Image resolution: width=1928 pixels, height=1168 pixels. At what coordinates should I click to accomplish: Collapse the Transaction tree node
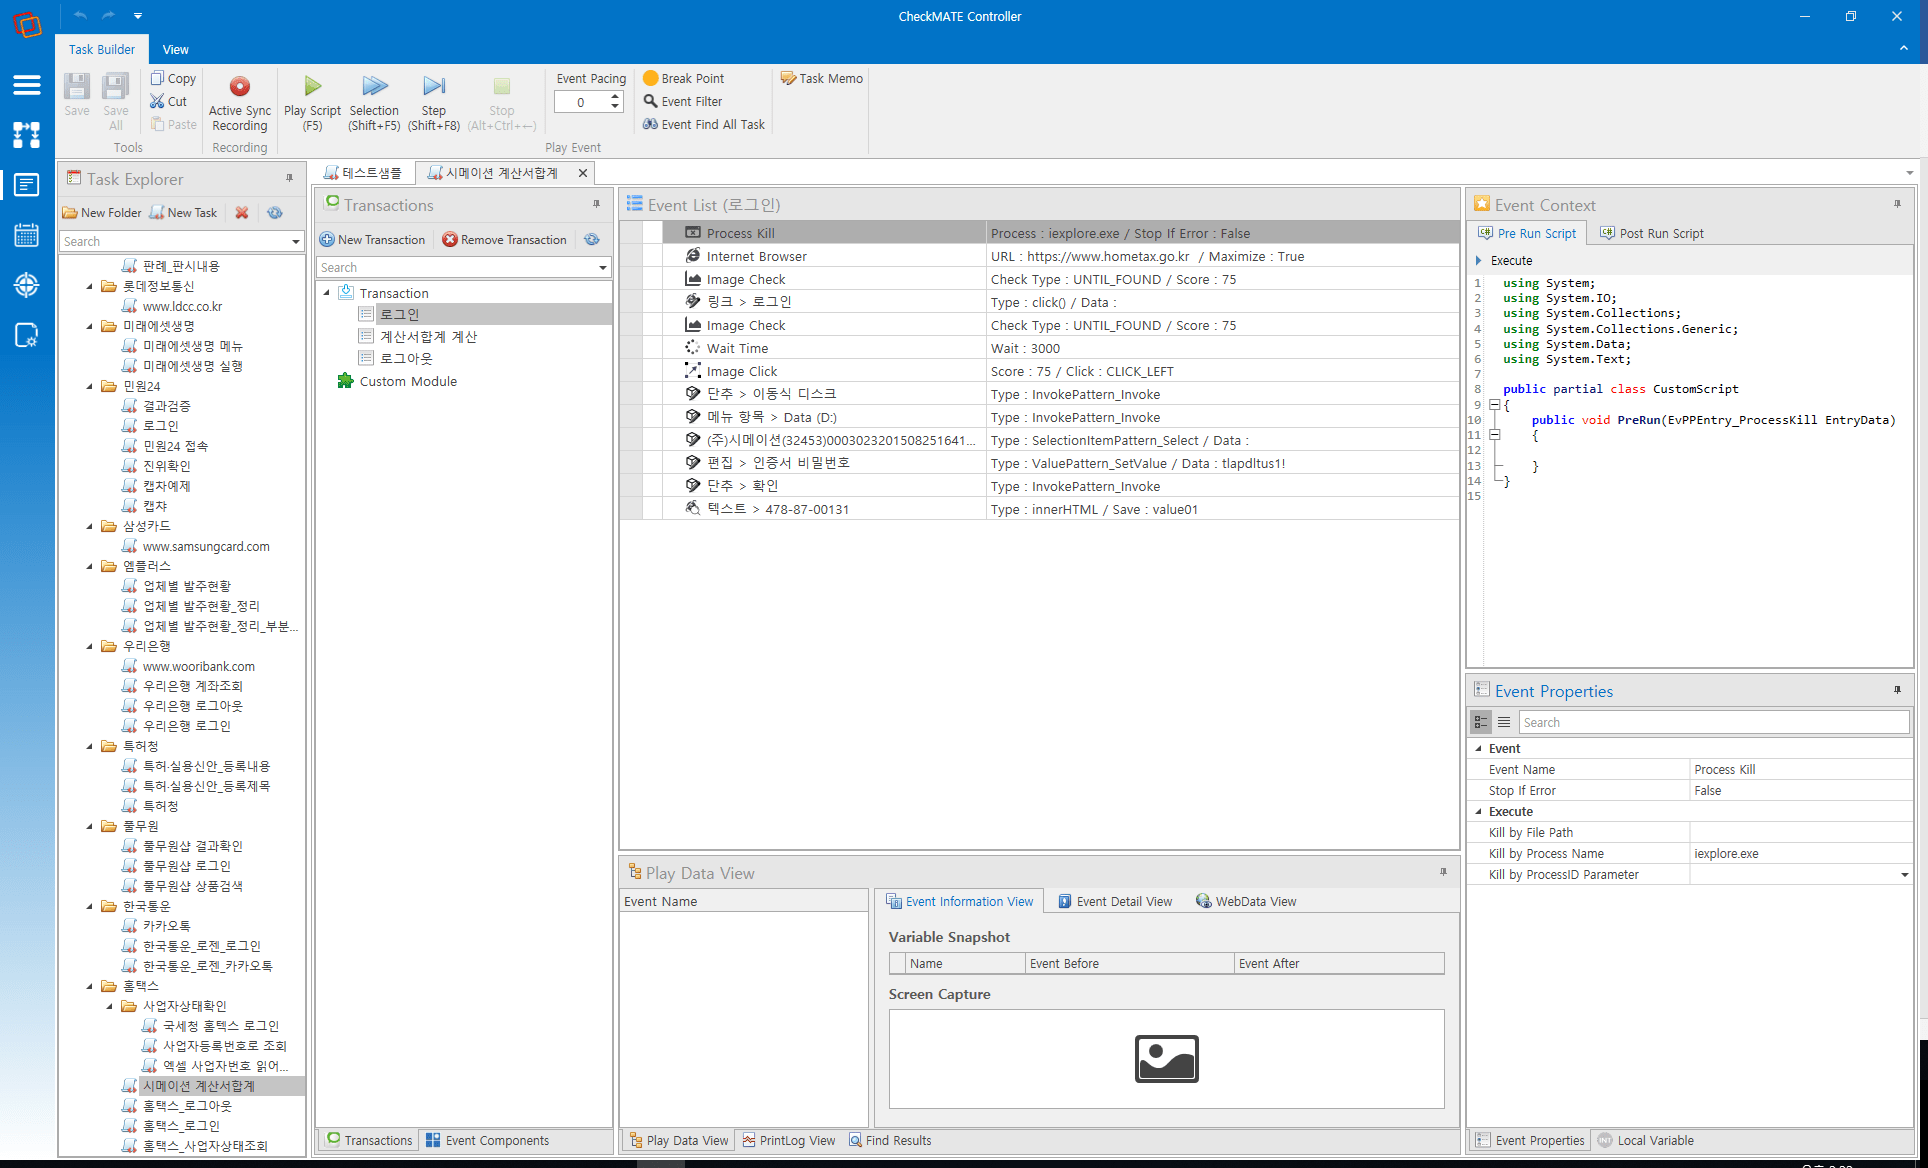327,293
